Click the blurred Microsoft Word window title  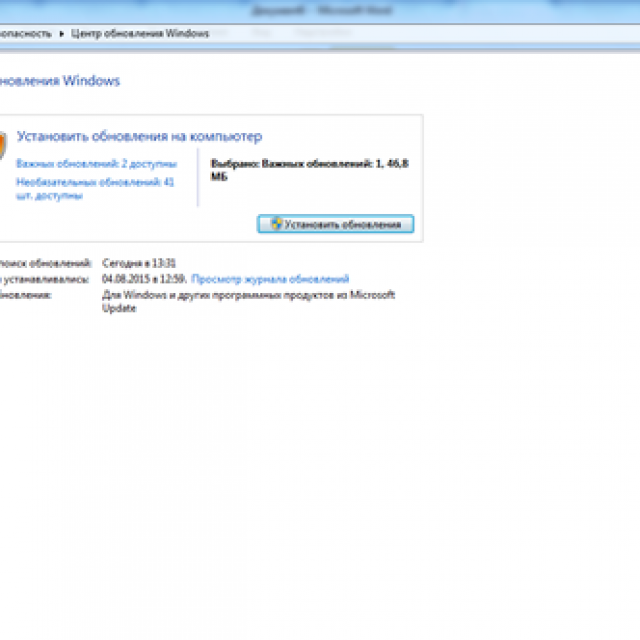322,10
